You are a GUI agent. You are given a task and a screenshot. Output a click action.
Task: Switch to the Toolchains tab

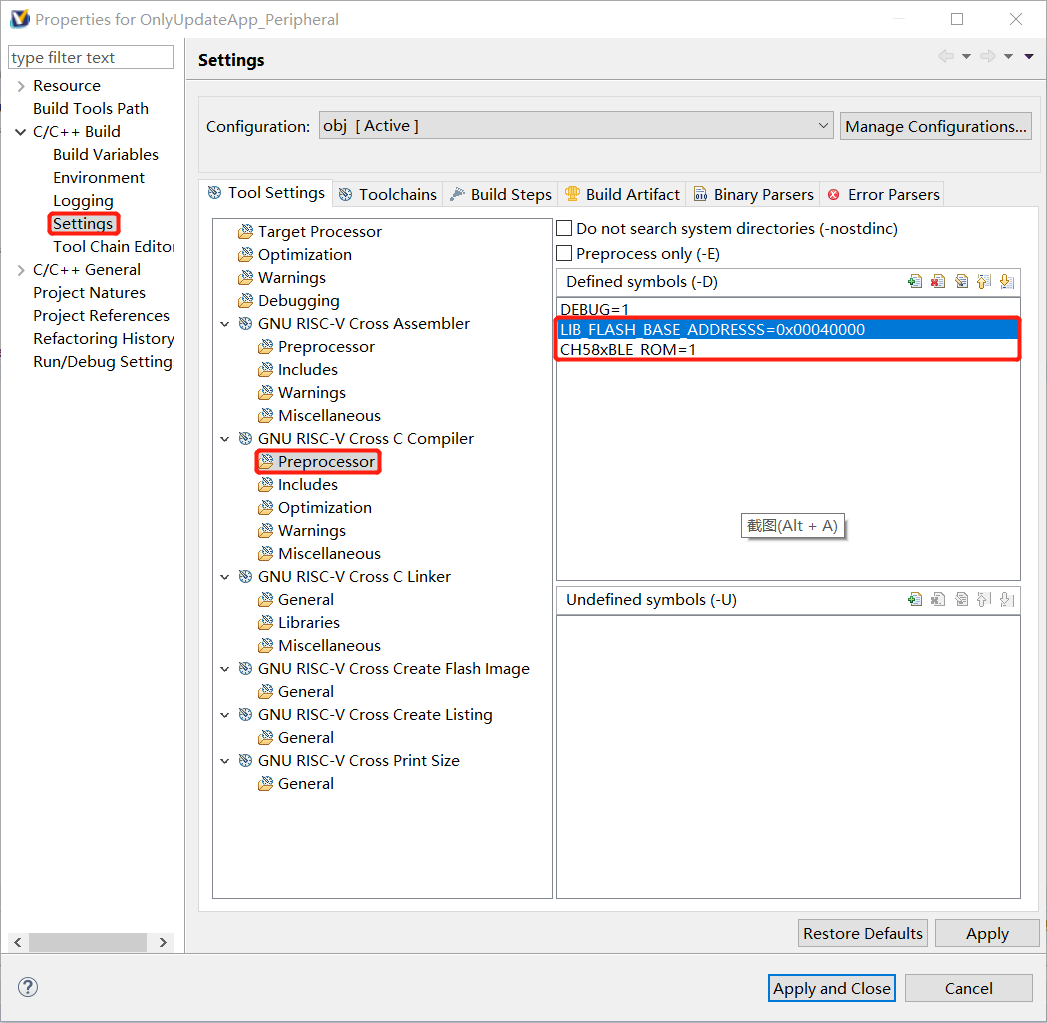[x=388, y=194]
